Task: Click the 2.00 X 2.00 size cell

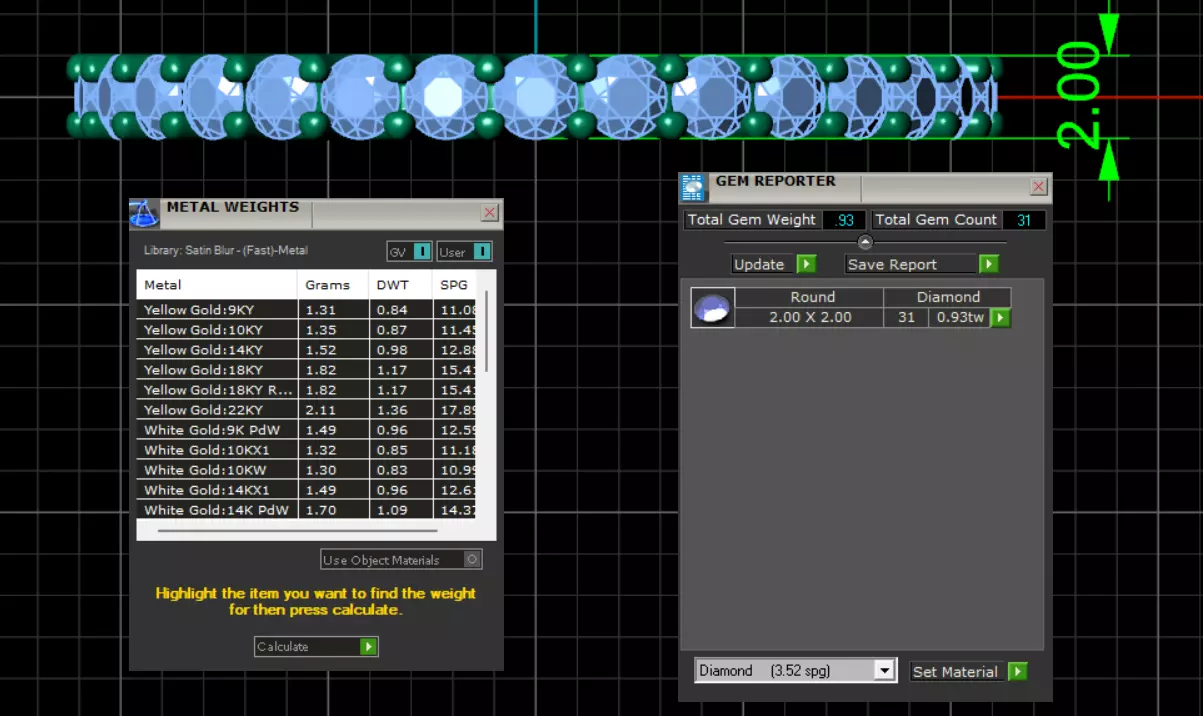Action: [810, 318]
